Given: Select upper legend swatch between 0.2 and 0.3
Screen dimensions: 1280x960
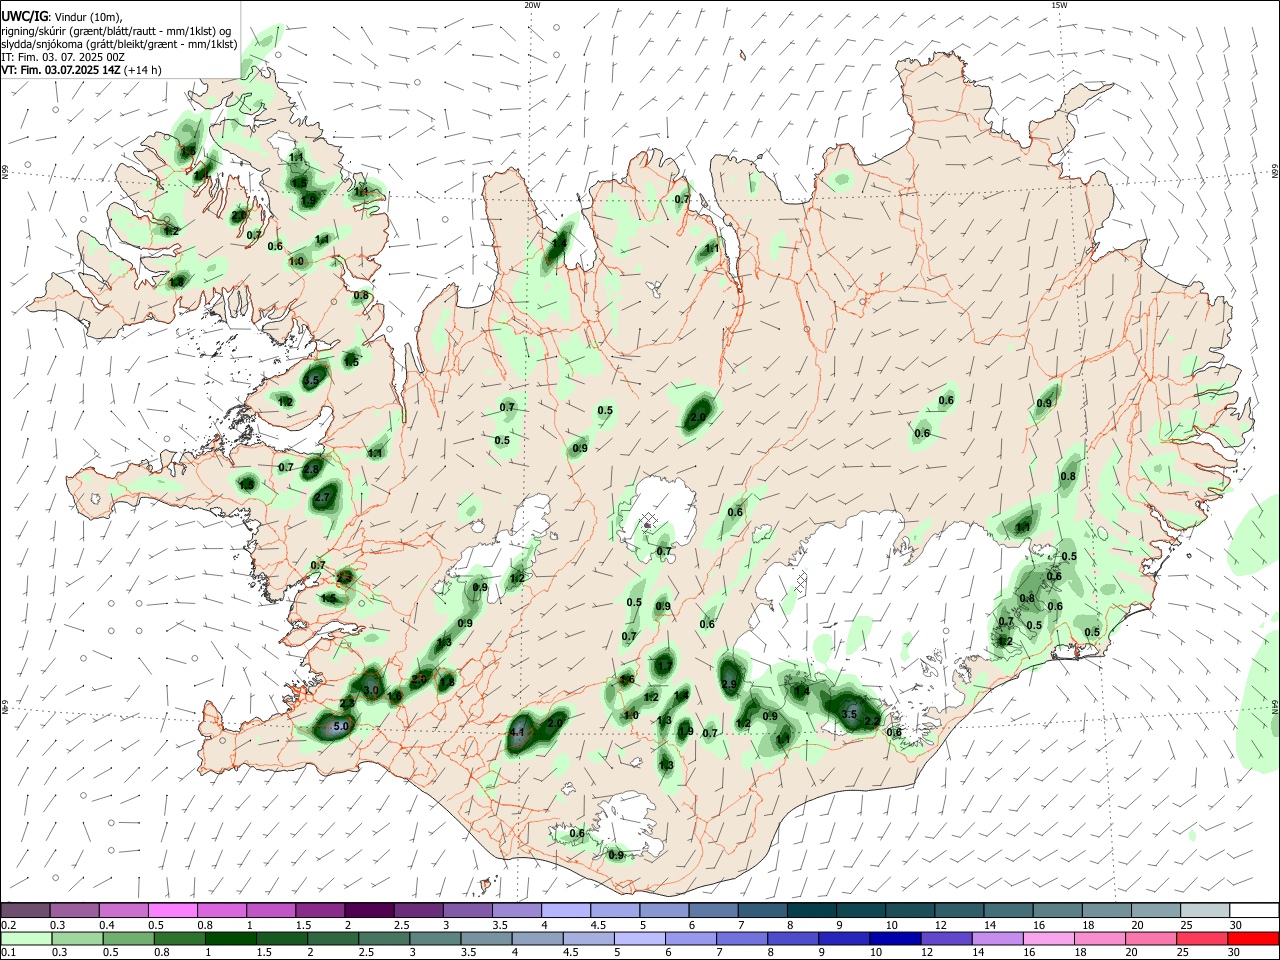Looking at the screenshot, I should tap(25, 910).
